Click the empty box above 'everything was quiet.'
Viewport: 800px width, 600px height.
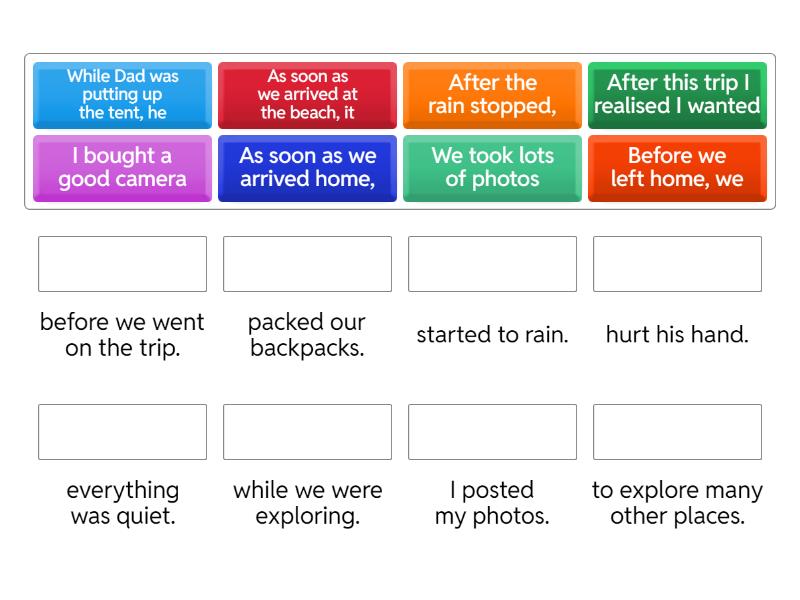(122, 432)
